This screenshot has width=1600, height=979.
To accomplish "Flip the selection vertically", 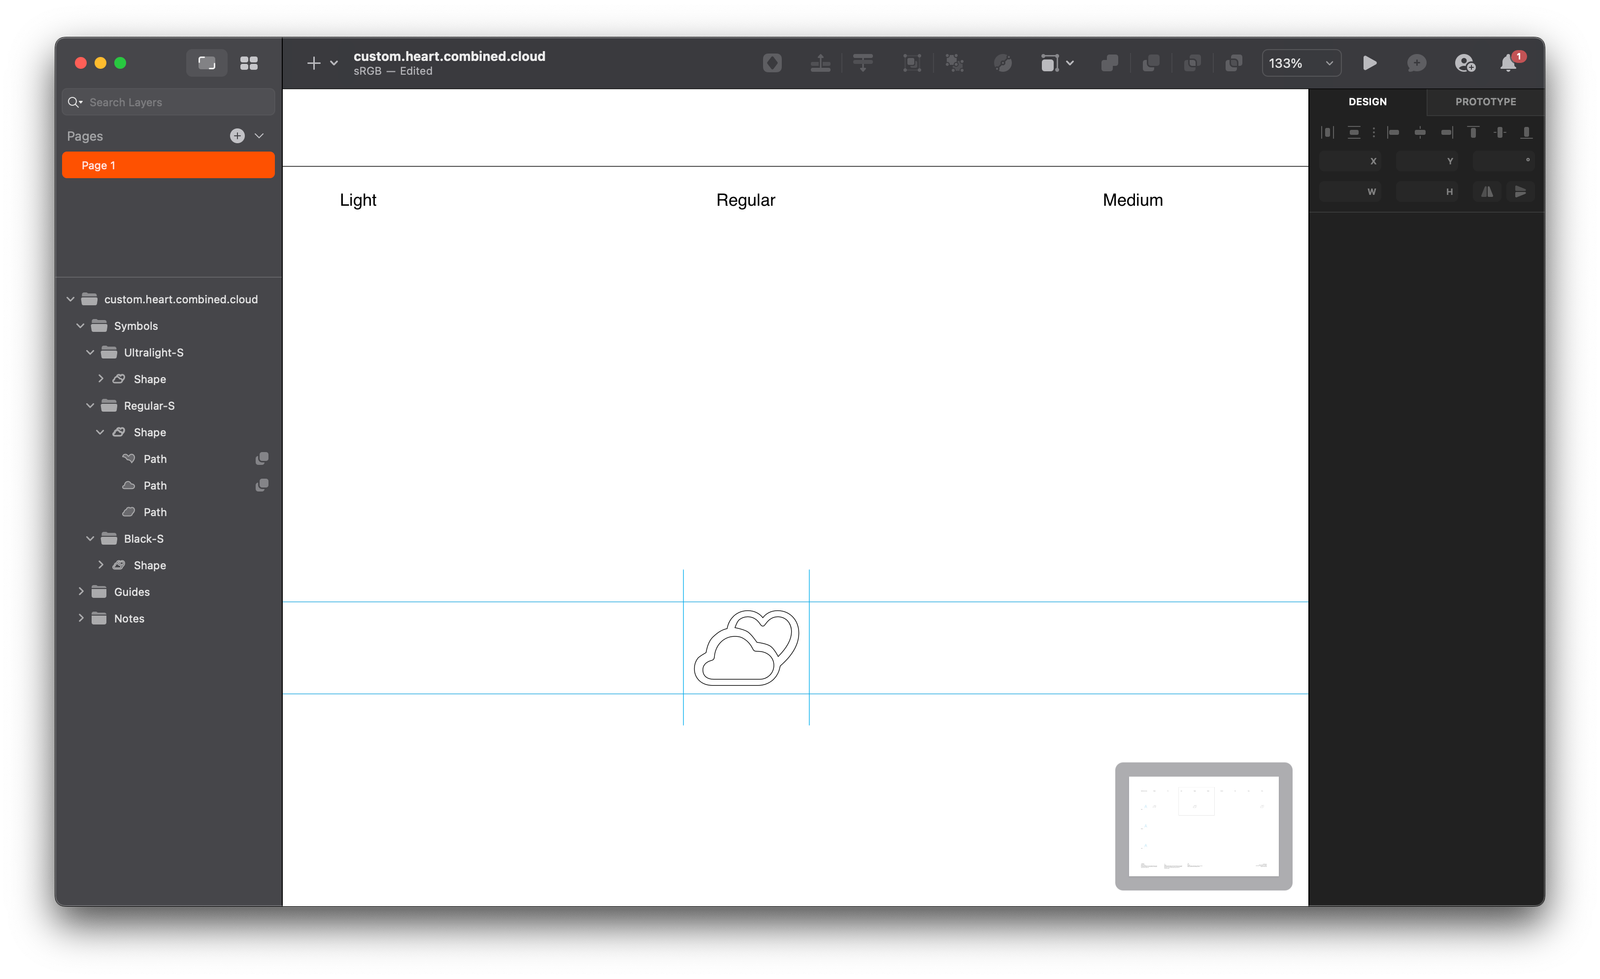I will 1521,191.
